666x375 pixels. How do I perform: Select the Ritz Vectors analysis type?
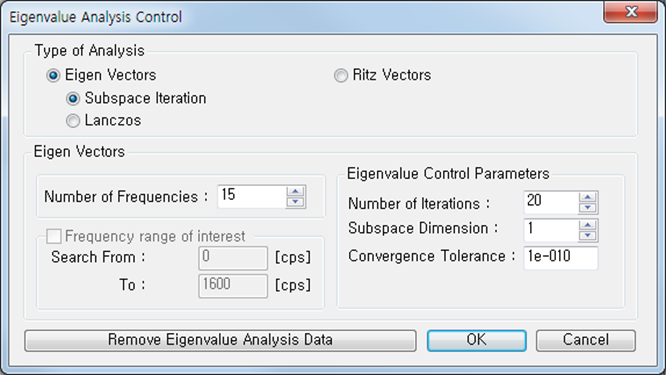(341, 76)
